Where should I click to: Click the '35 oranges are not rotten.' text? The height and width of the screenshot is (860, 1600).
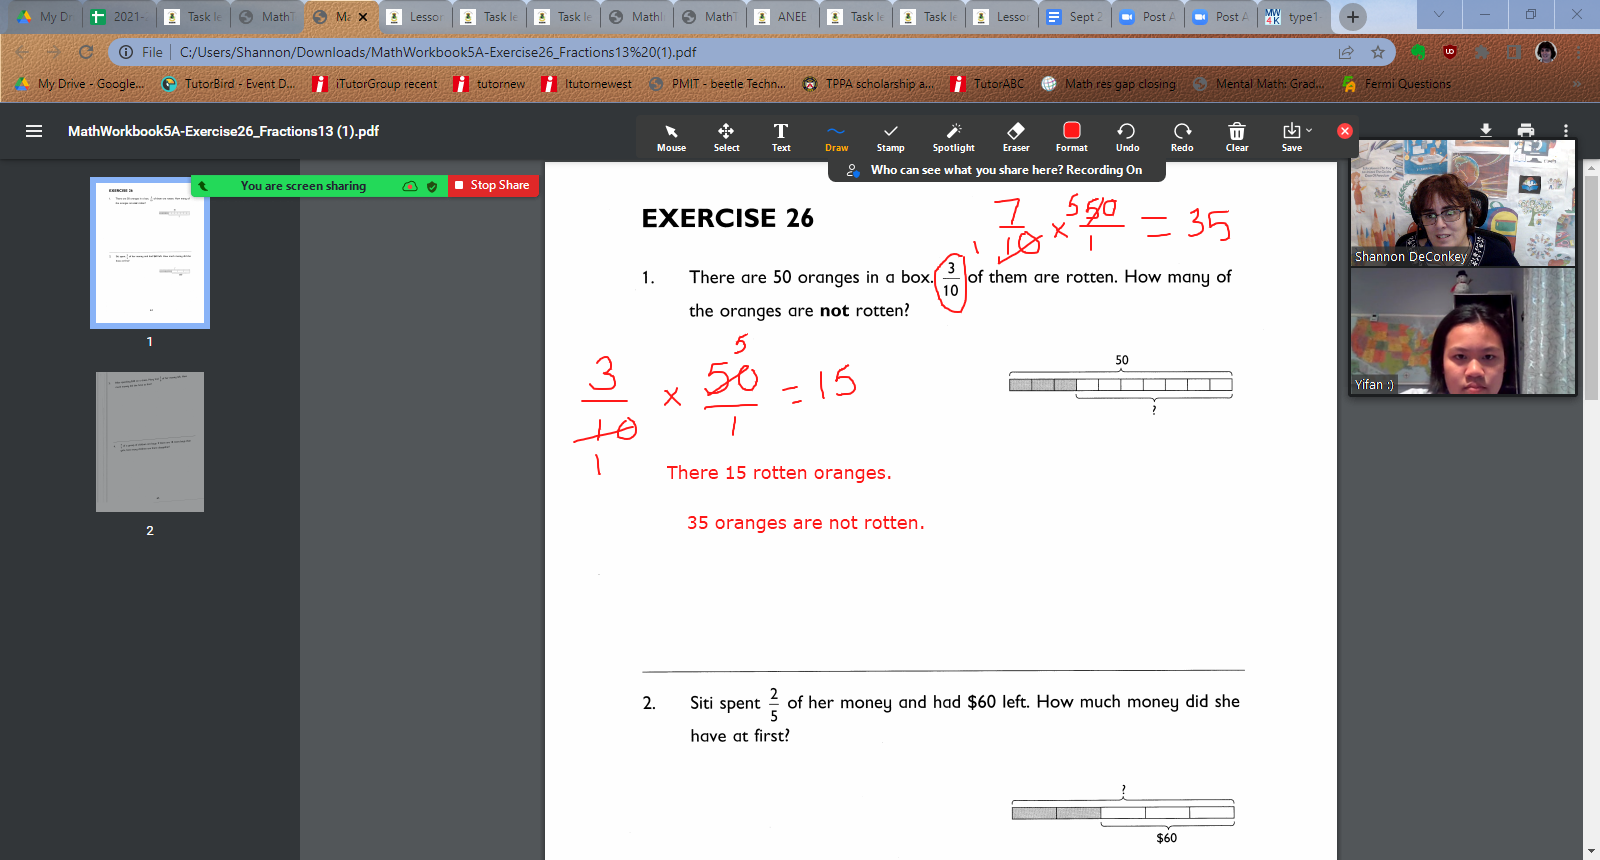(805, 523)
